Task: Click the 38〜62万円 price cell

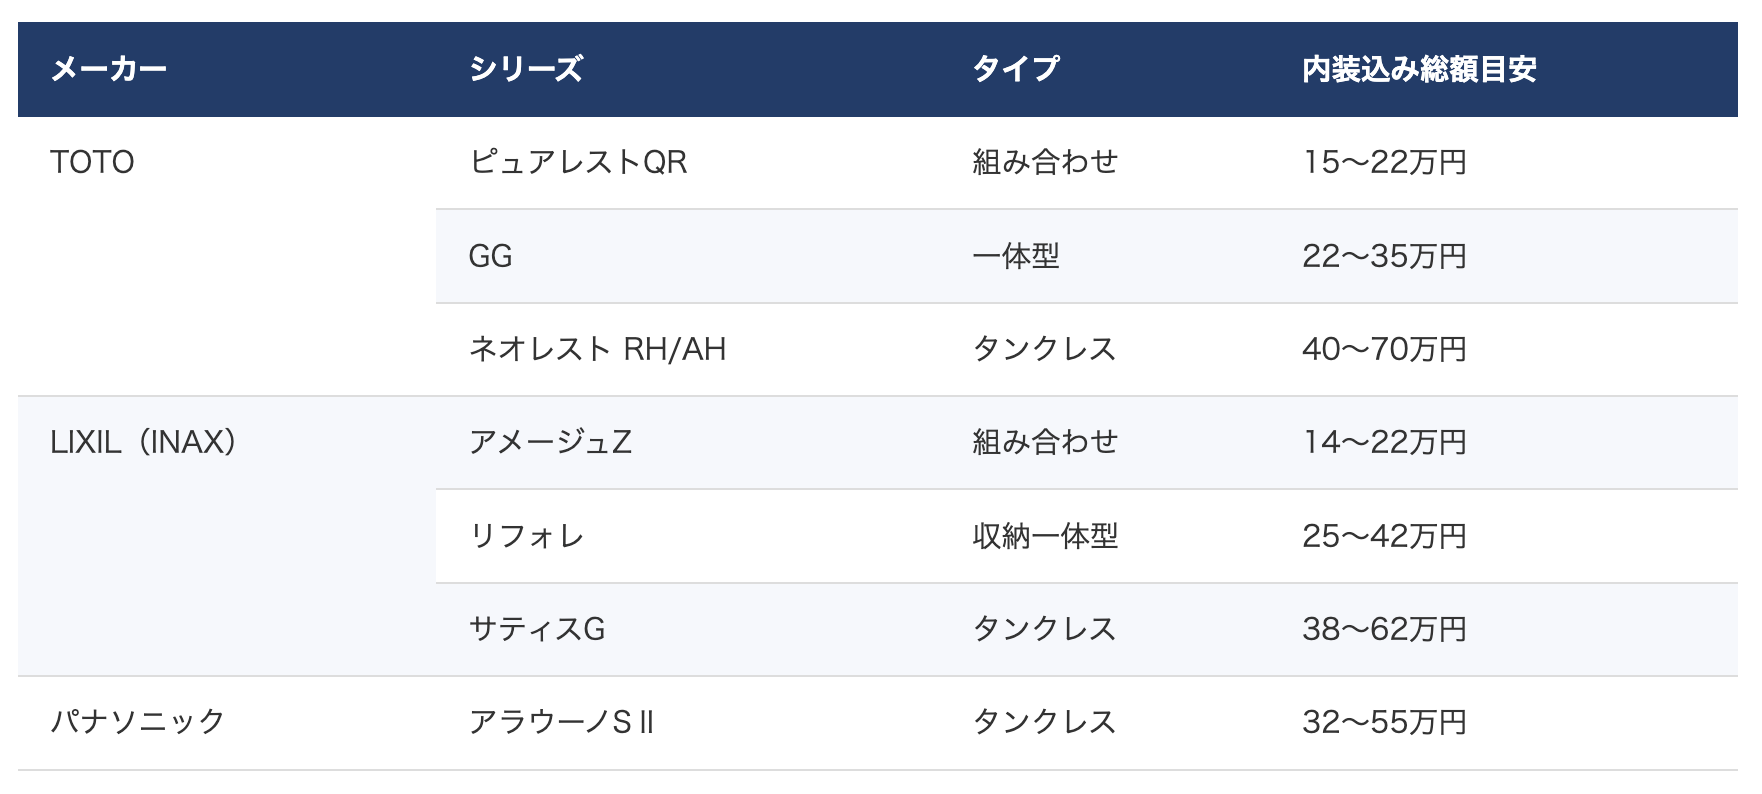Action: 1384,629
